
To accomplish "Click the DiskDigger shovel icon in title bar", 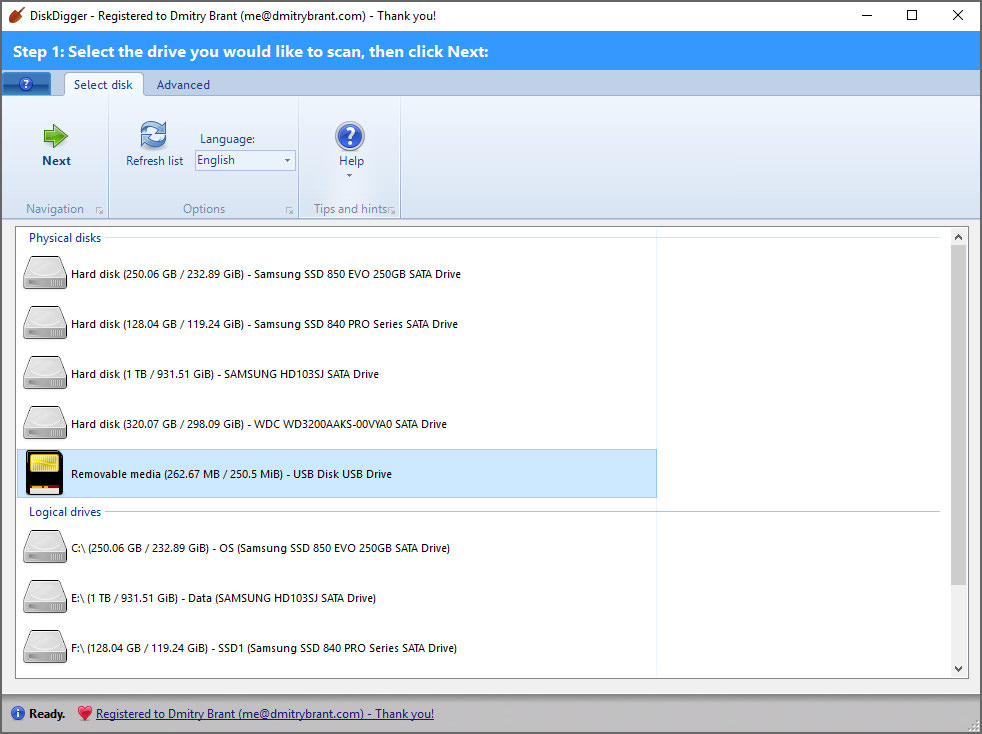I will point(16,16).
